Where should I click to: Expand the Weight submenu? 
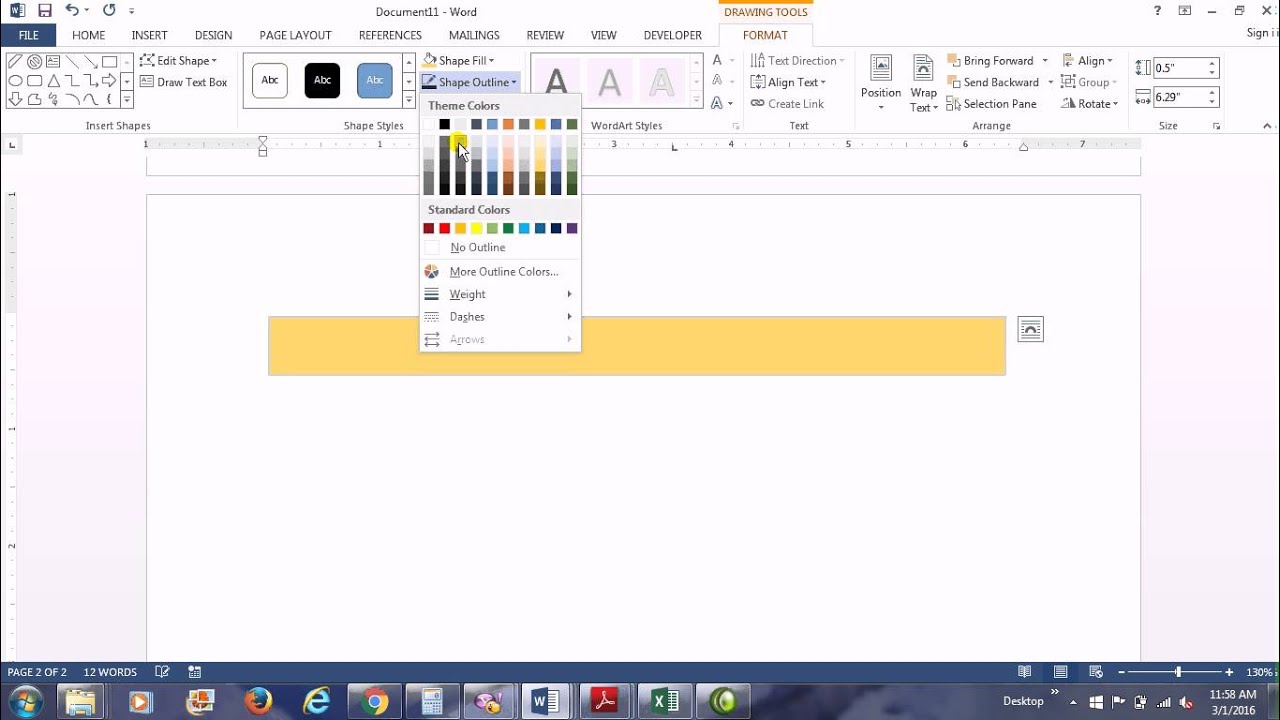(x=500, y=294)
